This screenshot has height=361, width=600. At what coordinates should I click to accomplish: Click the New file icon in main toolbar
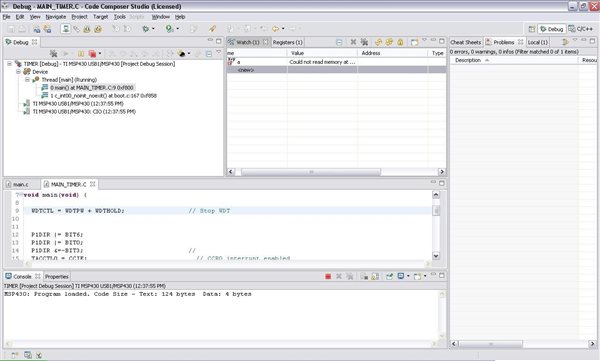click(x=11, y=29)
